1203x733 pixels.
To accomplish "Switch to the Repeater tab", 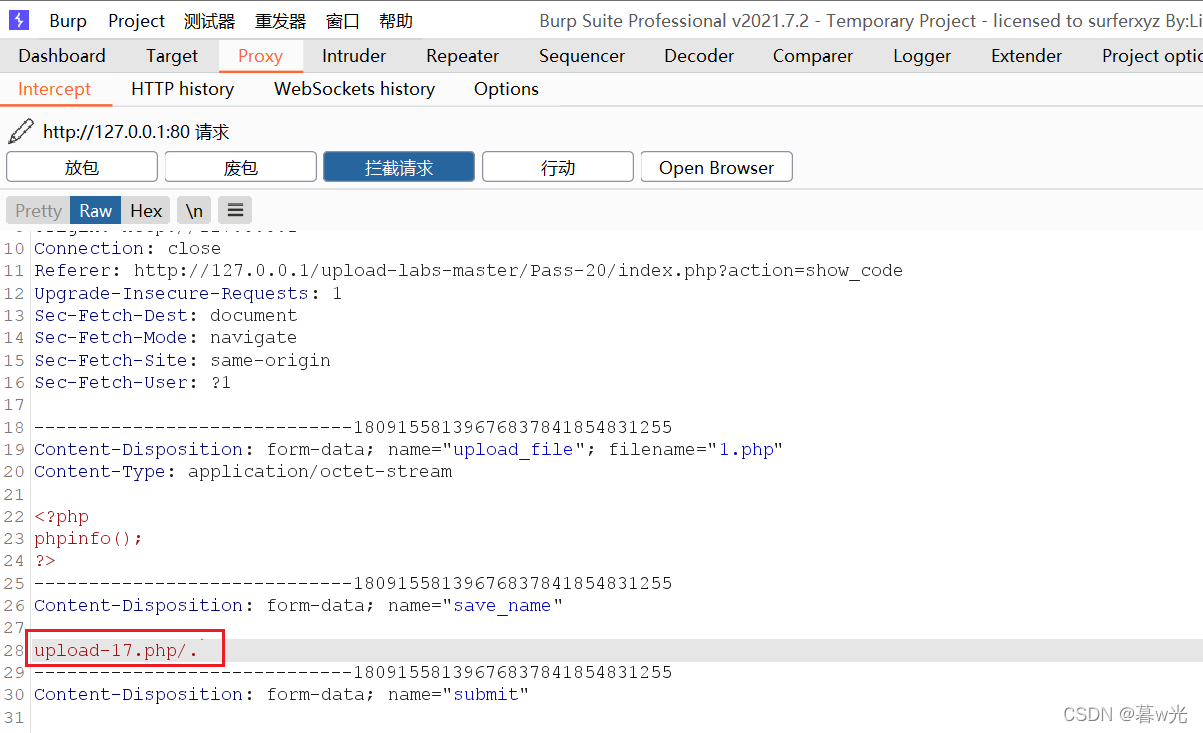I will point(463,56).
